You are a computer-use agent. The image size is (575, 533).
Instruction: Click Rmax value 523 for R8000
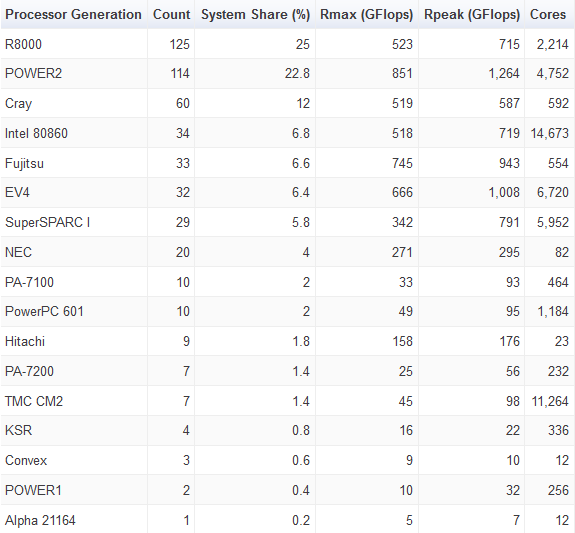(402, 44)
